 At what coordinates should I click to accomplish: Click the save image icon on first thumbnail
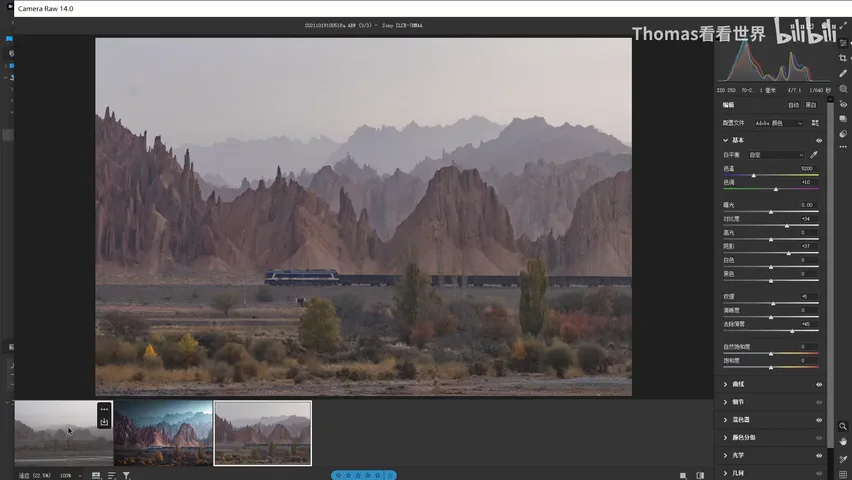tap(104, 422)
